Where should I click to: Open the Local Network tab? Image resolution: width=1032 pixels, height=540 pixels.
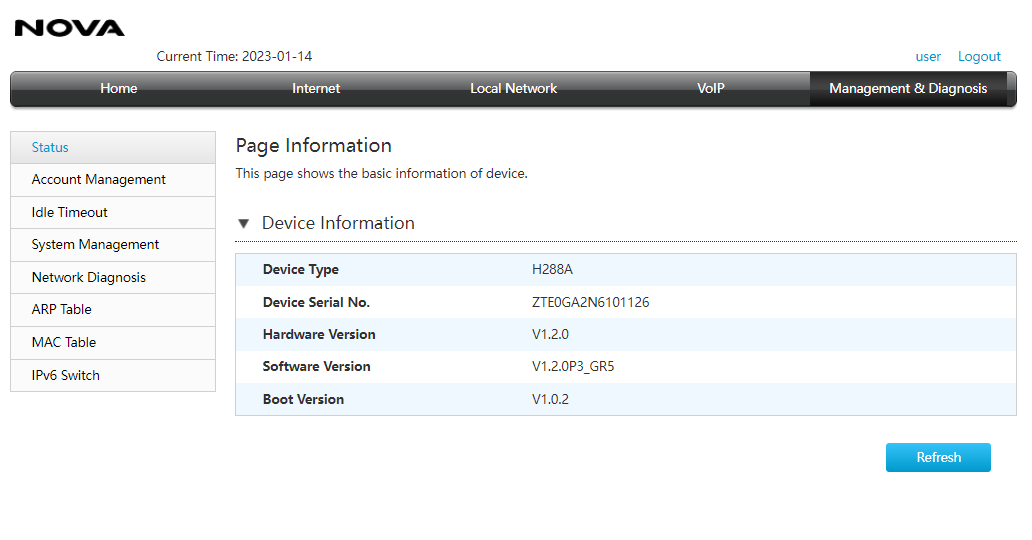[x=513, y=88]
